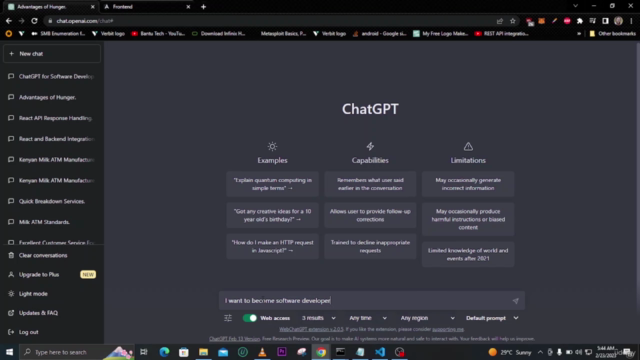Screen dimensions: 640x360
Task: Switch to the Frontend browser tab
Action: [145, 7]
